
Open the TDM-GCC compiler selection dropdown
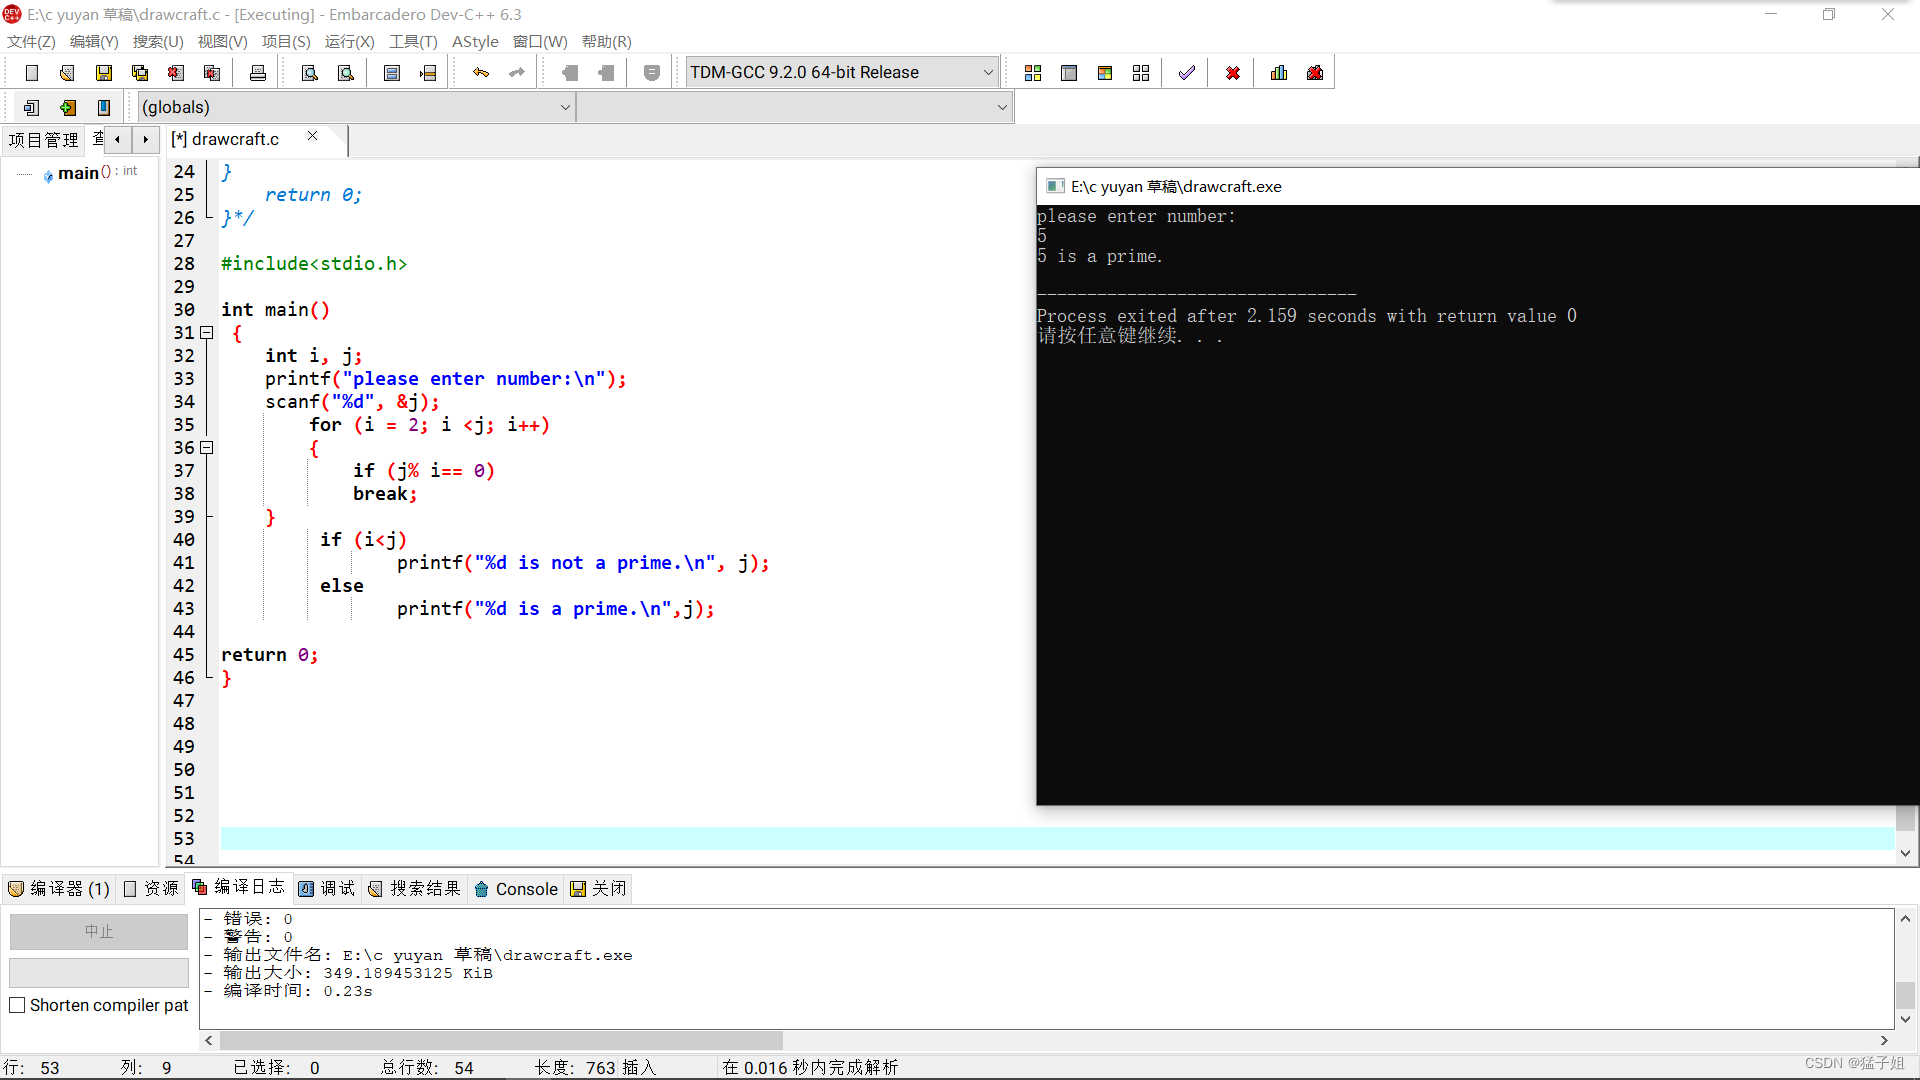(988, 73)
